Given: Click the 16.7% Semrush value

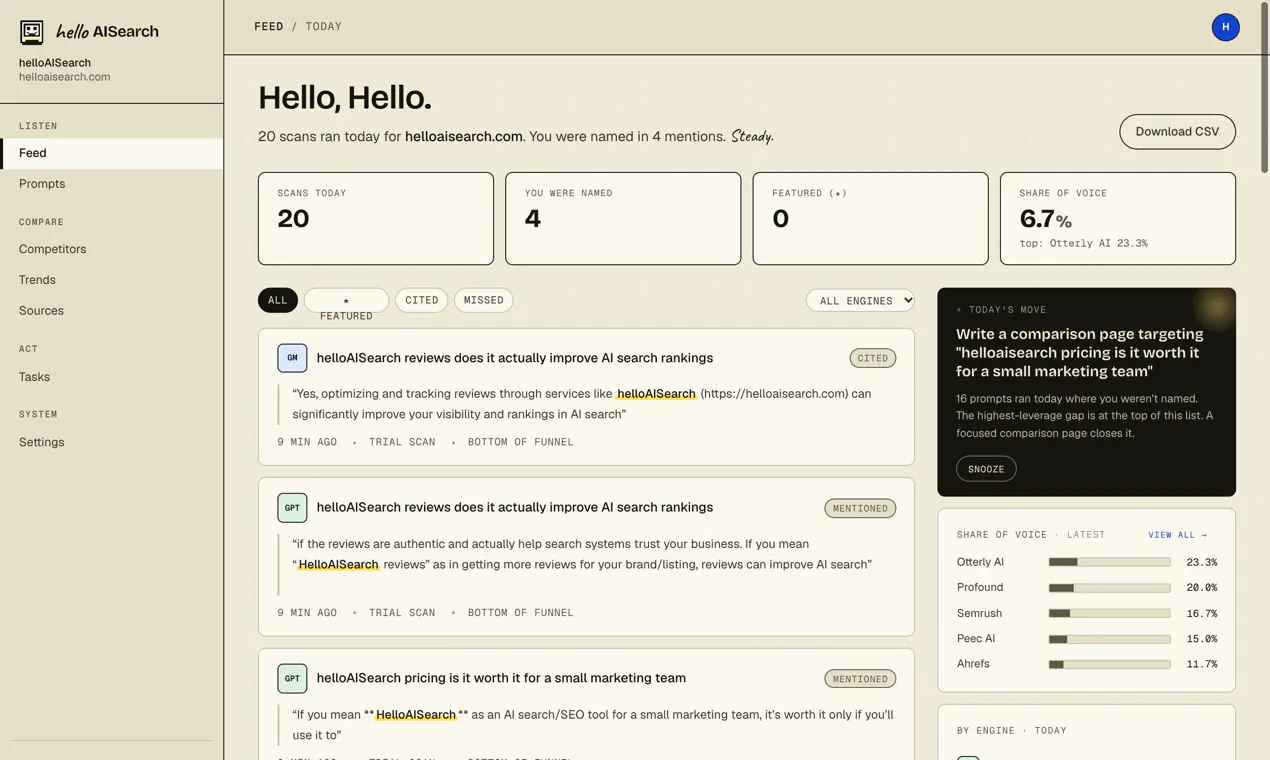Looking at the screenshot, I should 1201,614.
